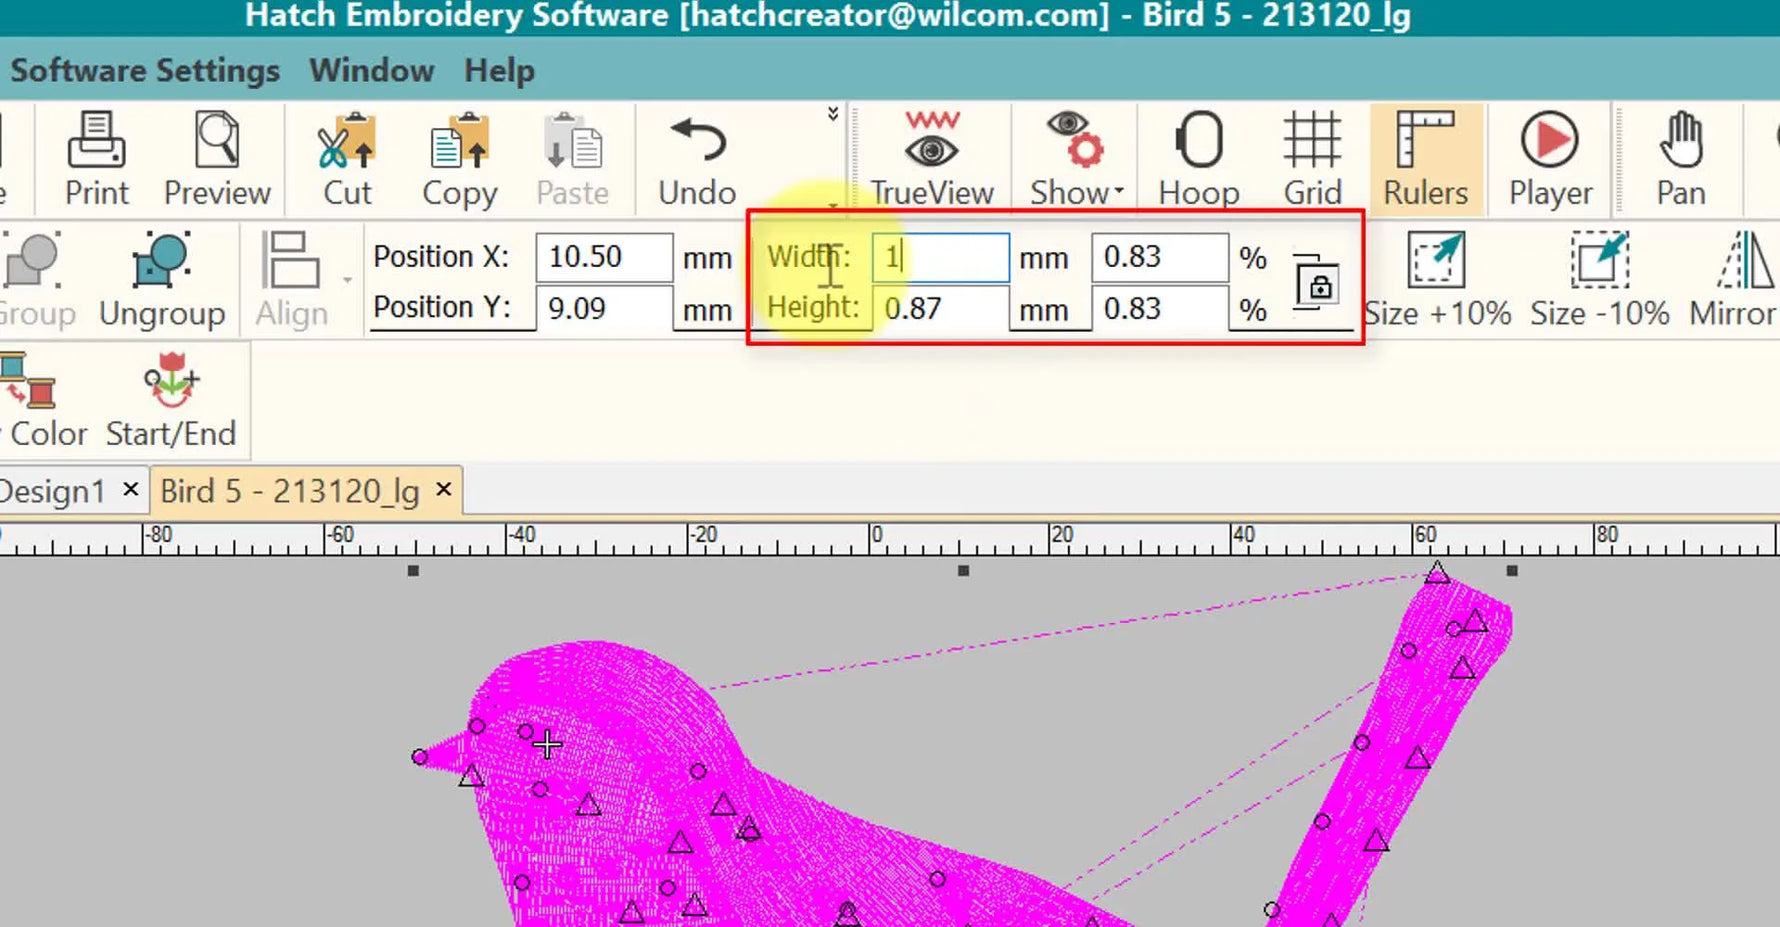
Task: Open the Window menu
Action: [371, 71]
